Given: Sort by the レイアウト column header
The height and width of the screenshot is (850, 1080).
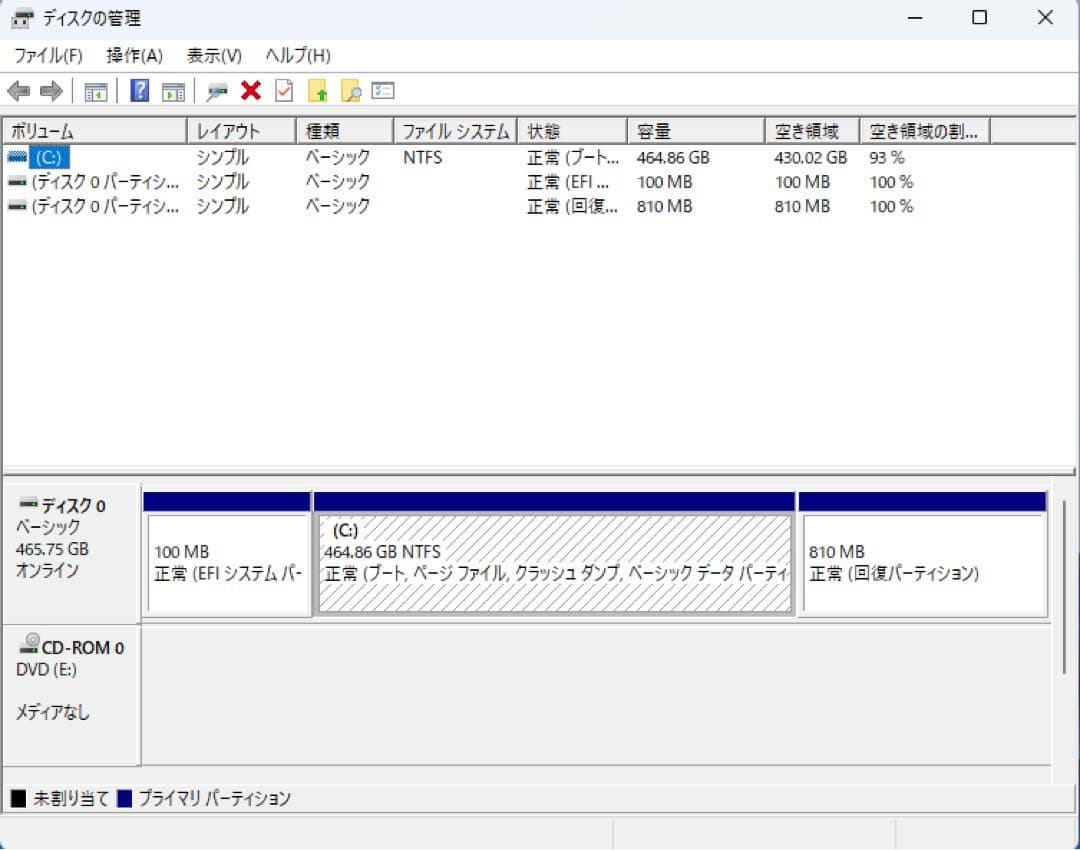Looking at the screenshot, I should pos(241,130).
